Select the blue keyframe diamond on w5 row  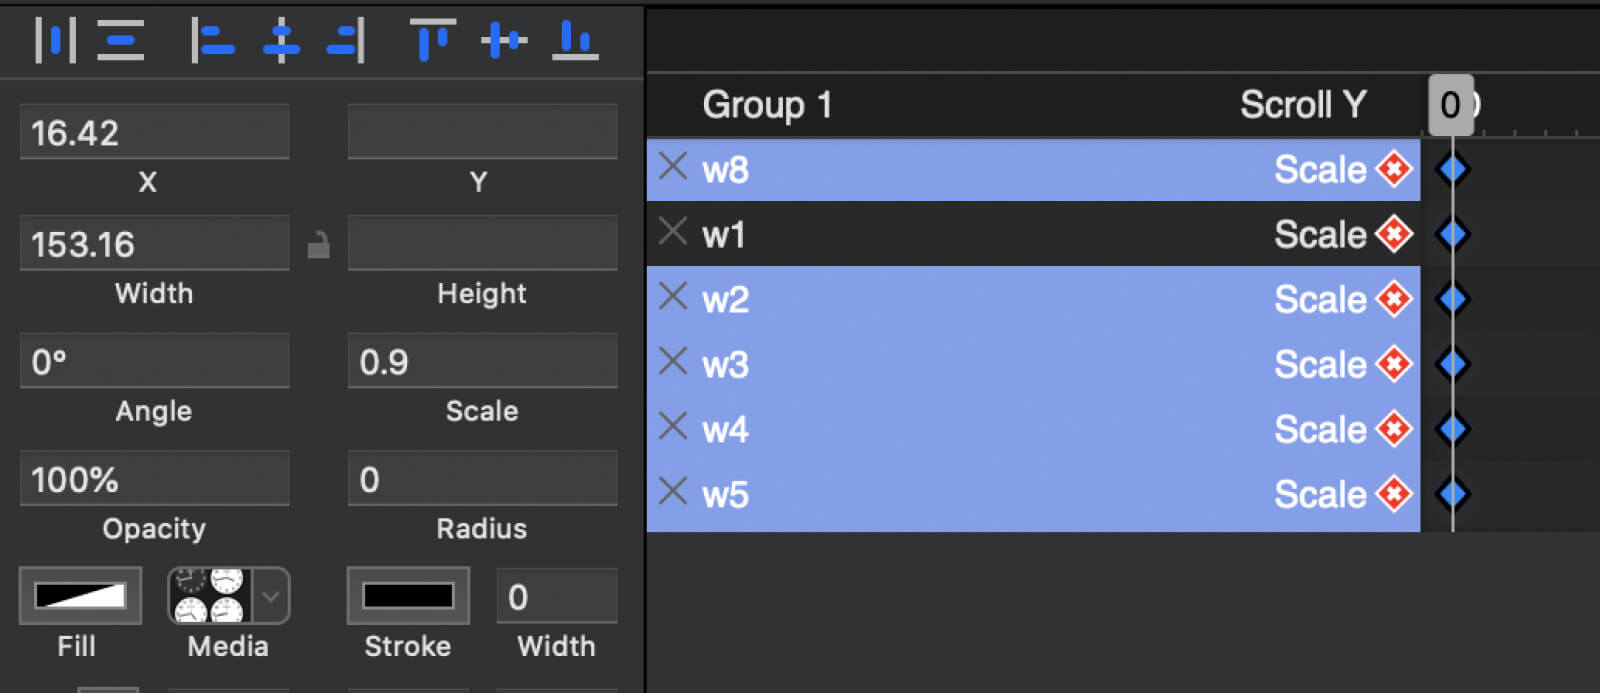click(x=1452, y=494)
